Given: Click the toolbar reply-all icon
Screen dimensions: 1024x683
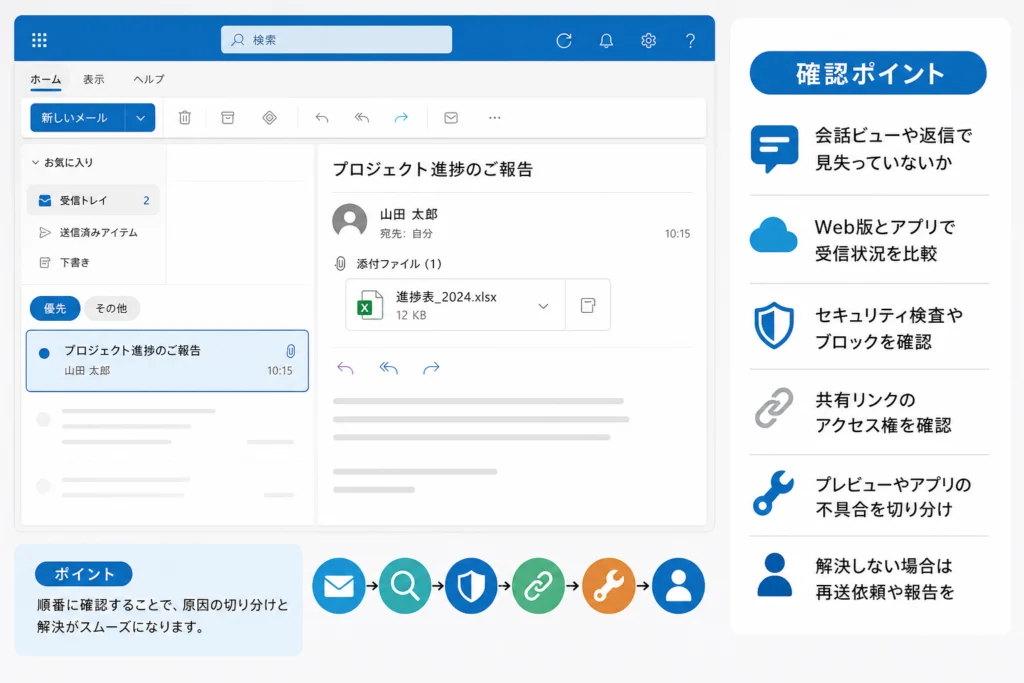Looking at the screenshot, I should (x=362, y=118).
